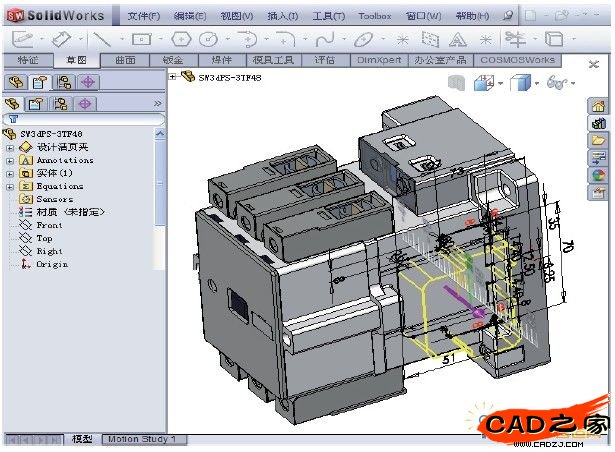Open SolidWorks Resources home icon
The image size is (615, 452).
click(x=598, y=106)
